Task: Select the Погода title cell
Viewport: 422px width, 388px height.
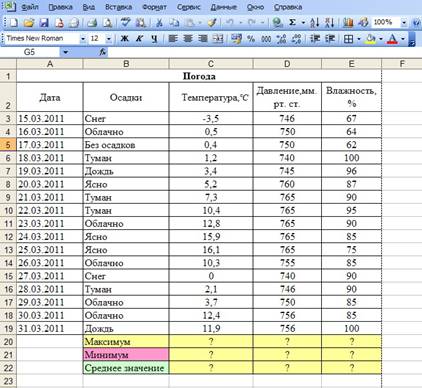Action: (x=199, y=76)
